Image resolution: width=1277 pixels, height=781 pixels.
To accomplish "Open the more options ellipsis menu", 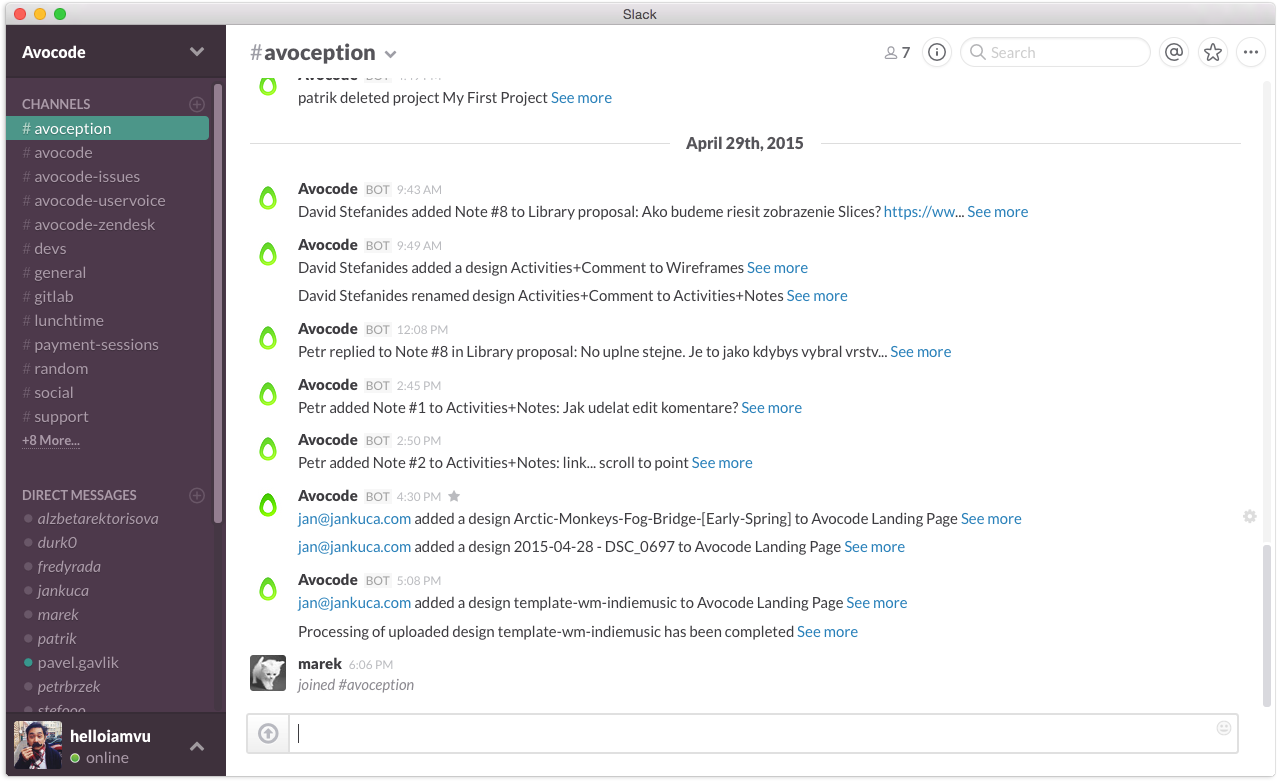I will click(1251, 53).
